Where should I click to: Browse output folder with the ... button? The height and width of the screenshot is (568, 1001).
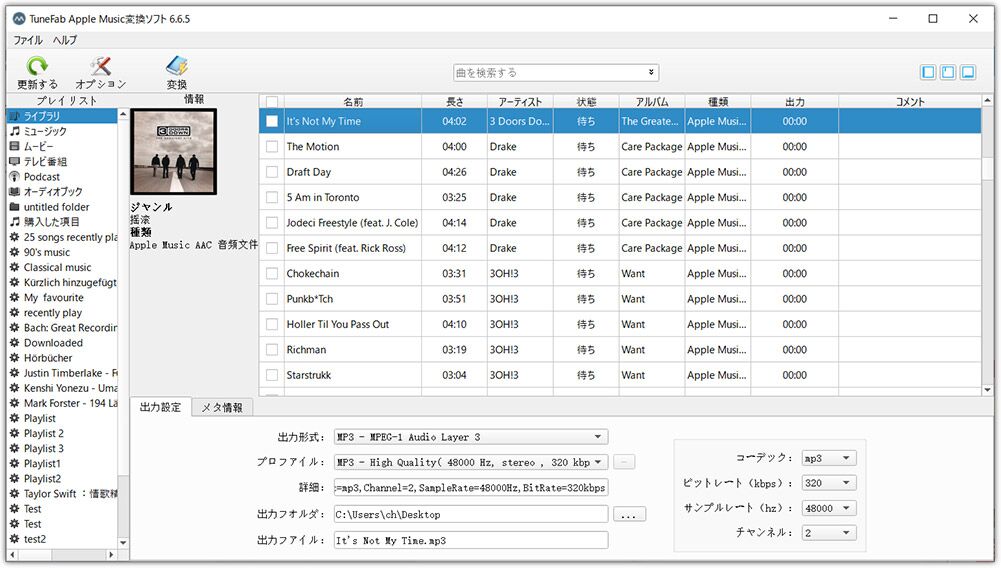click(629, 514)
